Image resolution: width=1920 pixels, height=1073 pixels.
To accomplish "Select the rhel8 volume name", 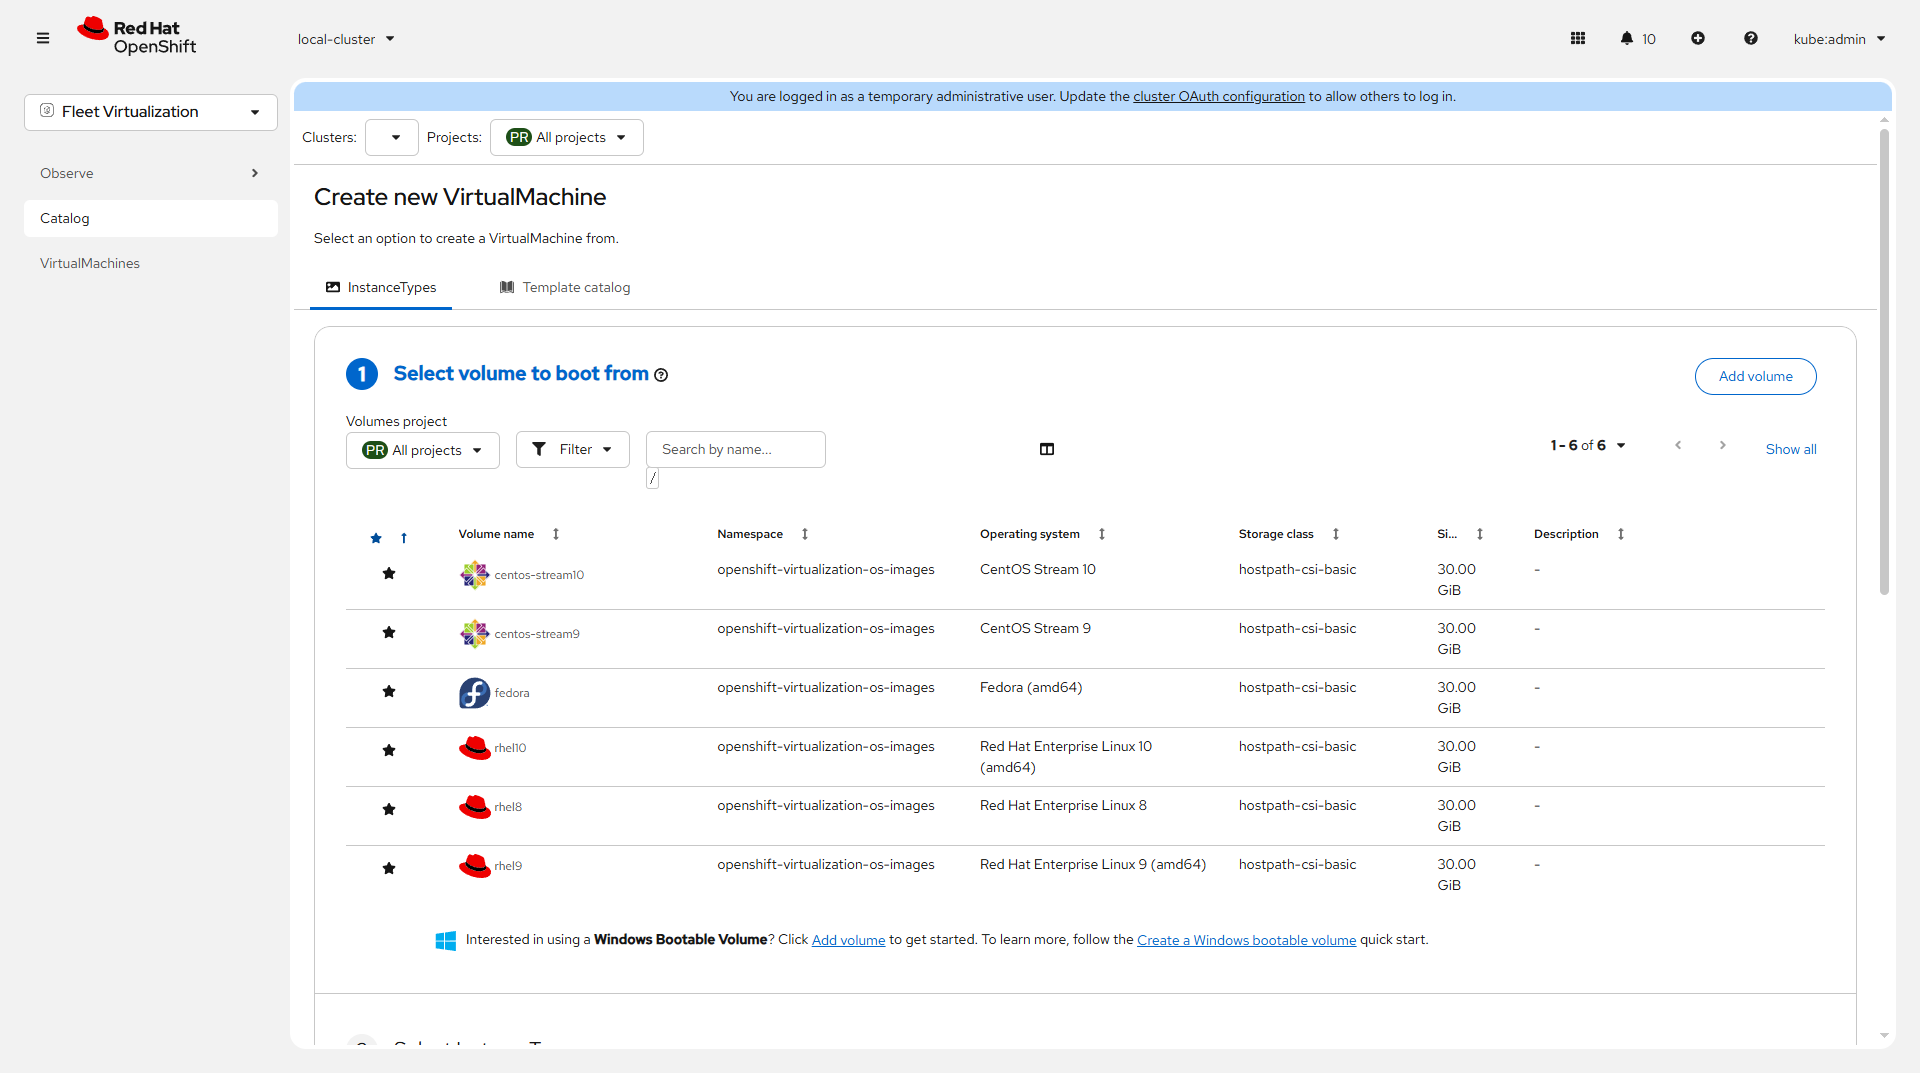I will tap(508, 807).
